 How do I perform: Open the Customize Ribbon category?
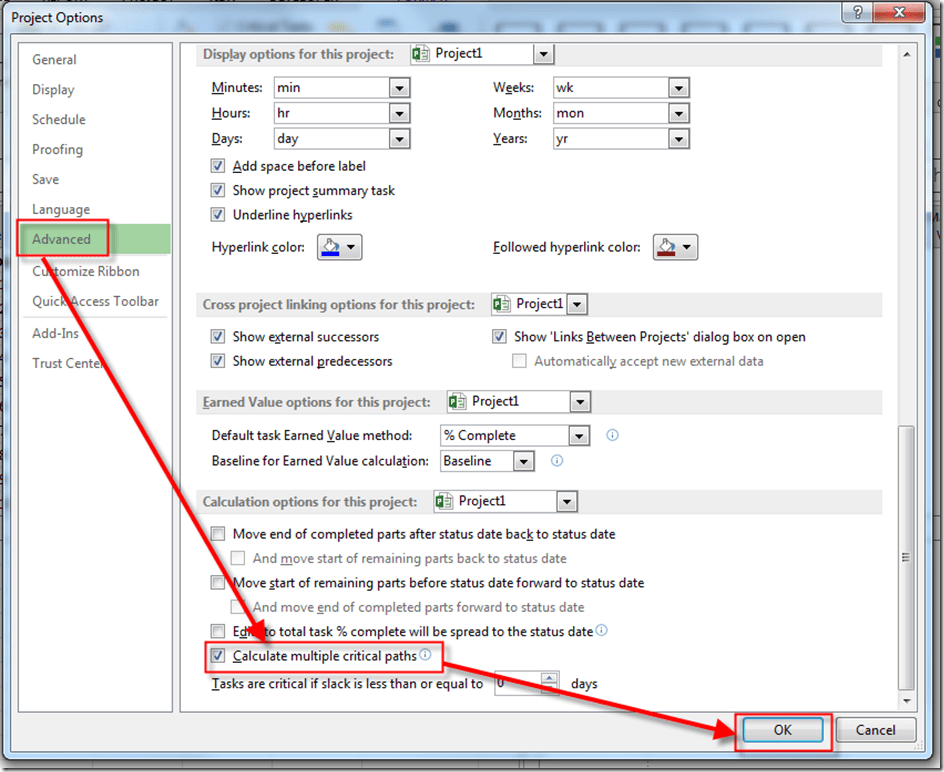click(x=86, y=271)
